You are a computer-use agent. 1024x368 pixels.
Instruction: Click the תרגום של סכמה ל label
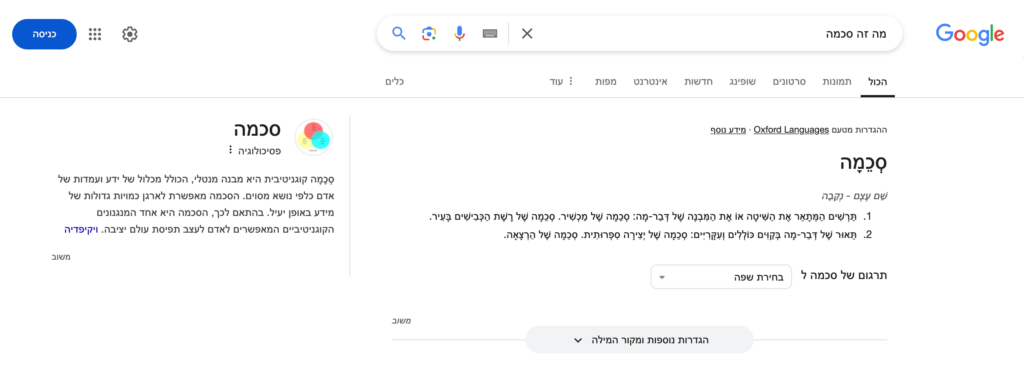844,275
